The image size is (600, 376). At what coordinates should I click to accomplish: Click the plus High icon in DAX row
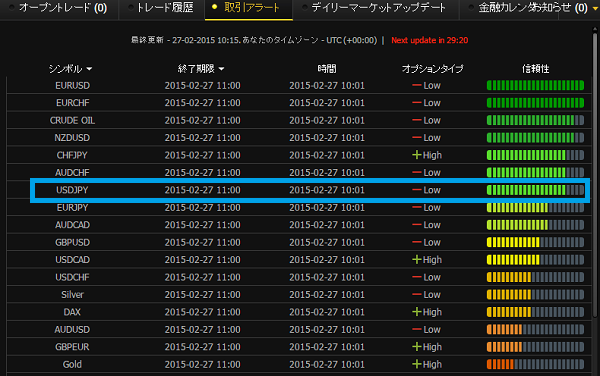pyautogui.click(x=417, y=312)
